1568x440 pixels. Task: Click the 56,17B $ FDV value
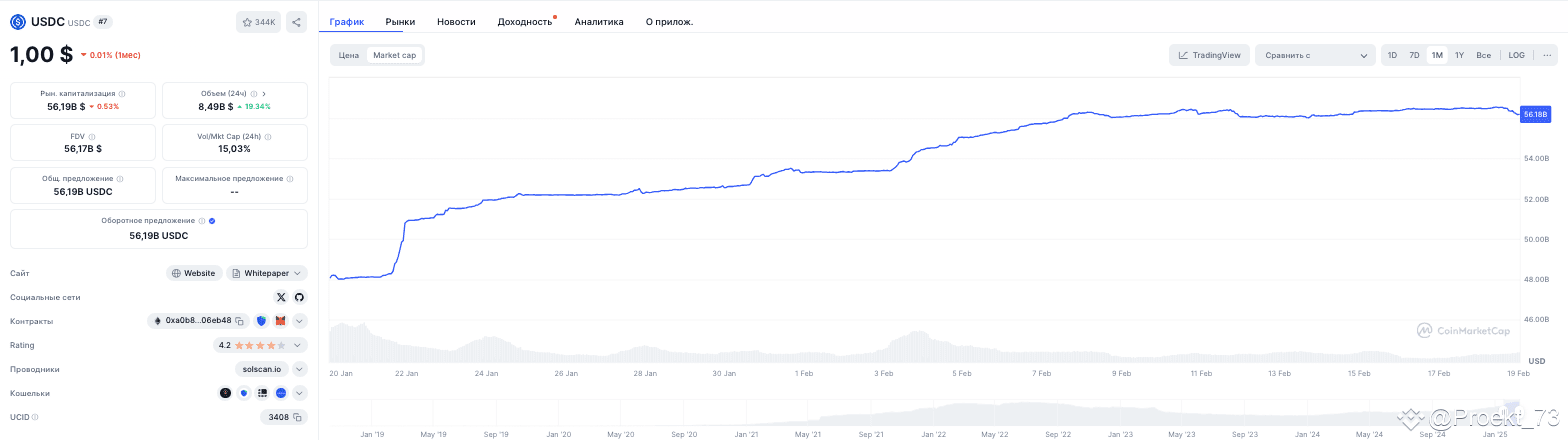click(83, 148)
